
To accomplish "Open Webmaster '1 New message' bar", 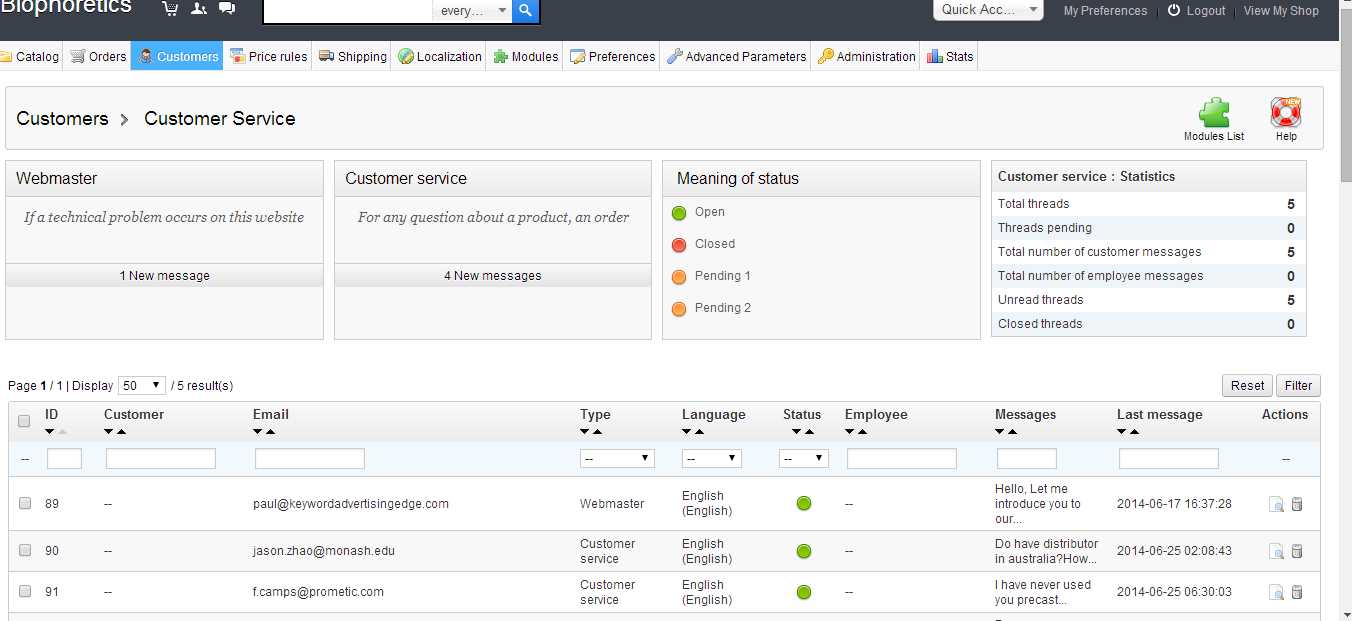I will click(164, 276).
